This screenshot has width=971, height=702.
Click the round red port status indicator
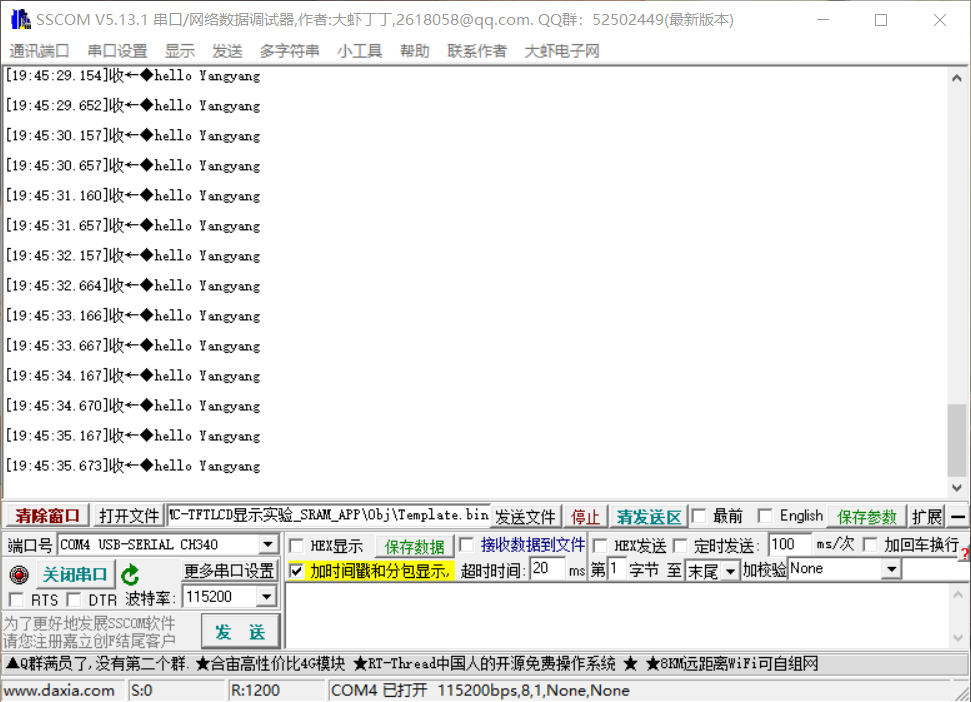(x=18, y=573)
